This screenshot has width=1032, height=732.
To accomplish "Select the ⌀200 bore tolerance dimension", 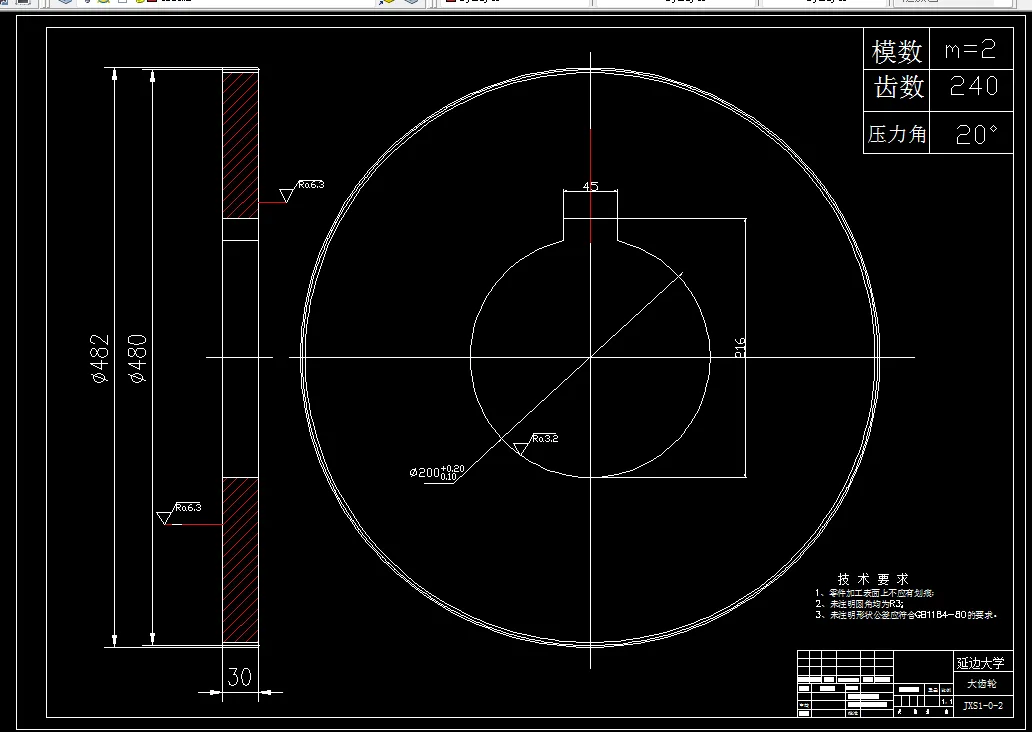I will coord(436,472).
